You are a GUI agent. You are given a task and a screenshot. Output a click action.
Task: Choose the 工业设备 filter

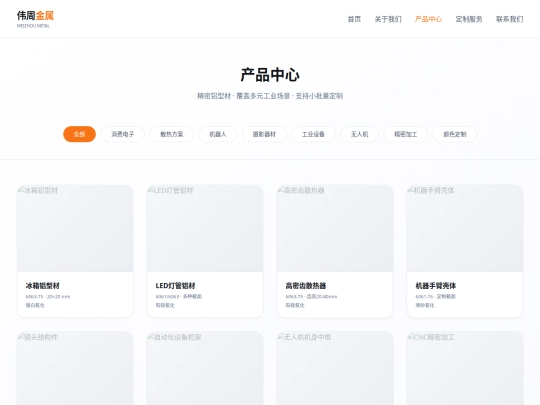[x=313, y=134]
